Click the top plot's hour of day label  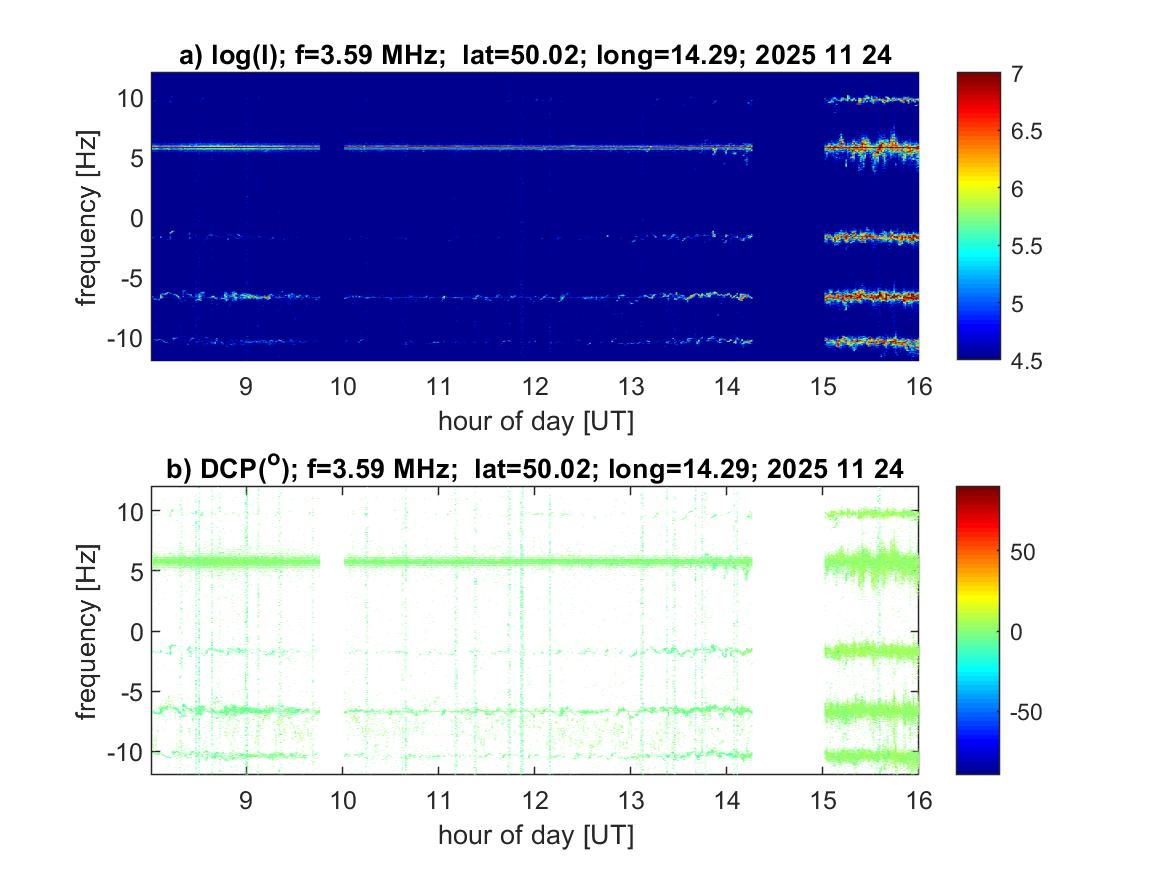[x=535, y=421]
